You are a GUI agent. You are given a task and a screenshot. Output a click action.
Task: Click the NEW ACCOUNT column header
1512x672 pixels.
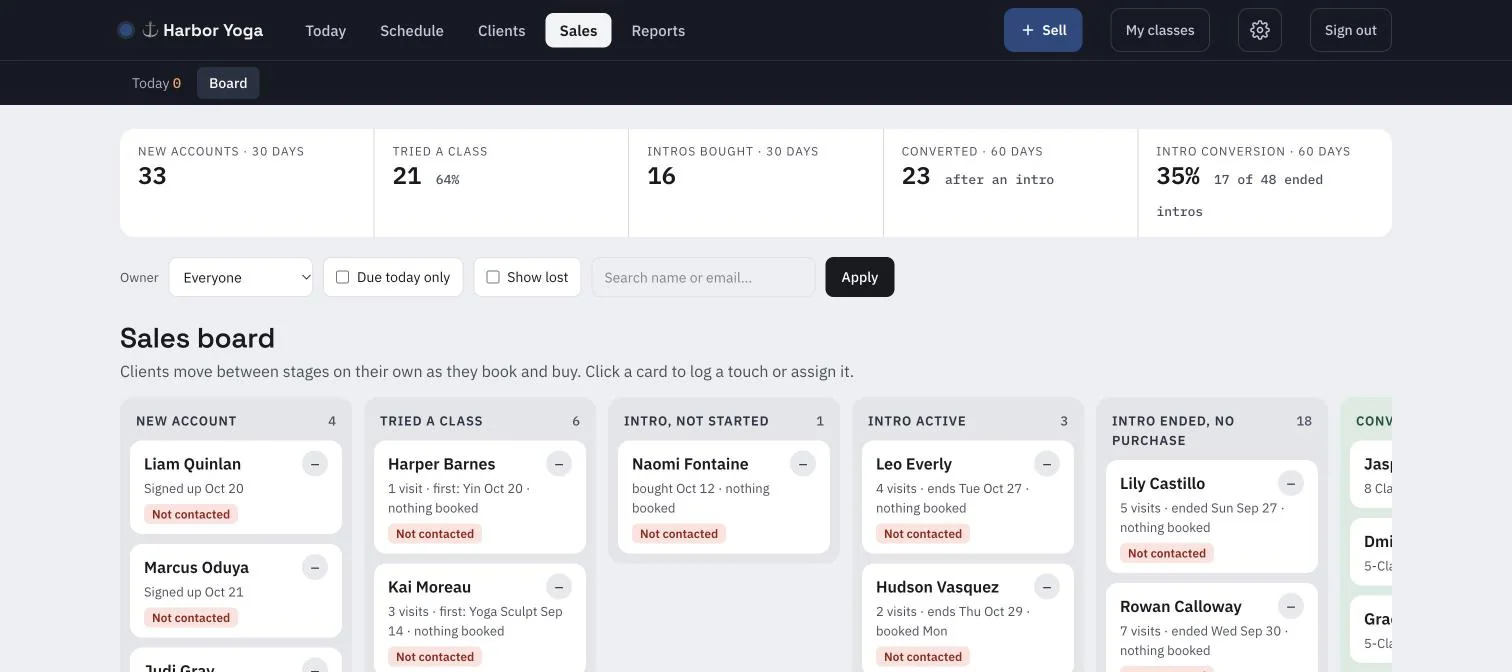point(186,421)
